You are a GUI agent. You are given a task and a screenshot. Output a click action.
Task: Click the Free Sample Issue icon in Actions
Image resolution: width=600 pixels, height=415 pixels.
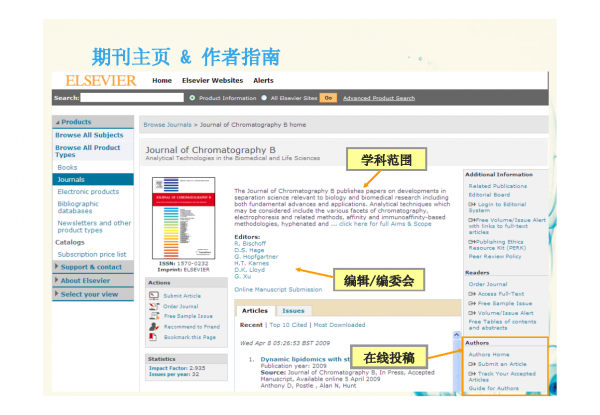(x=154, y=316)
